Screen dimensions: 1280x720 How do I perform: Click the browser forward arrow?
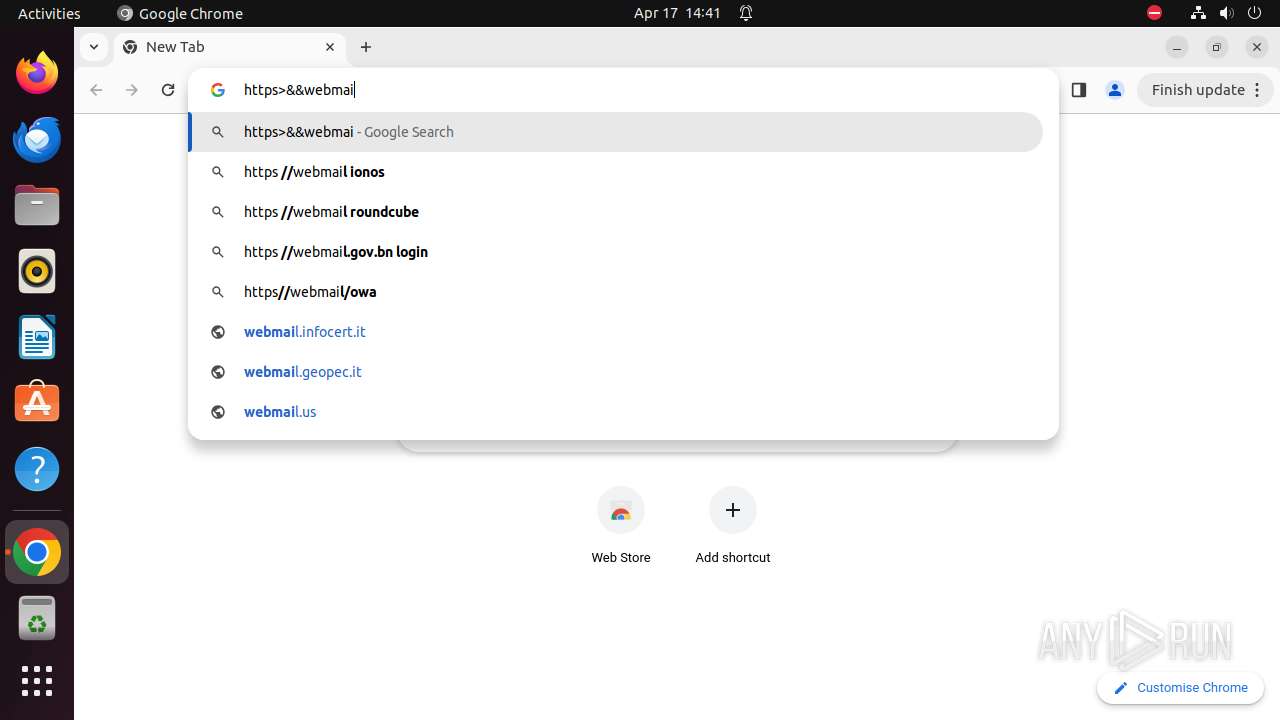click(132, 90)
